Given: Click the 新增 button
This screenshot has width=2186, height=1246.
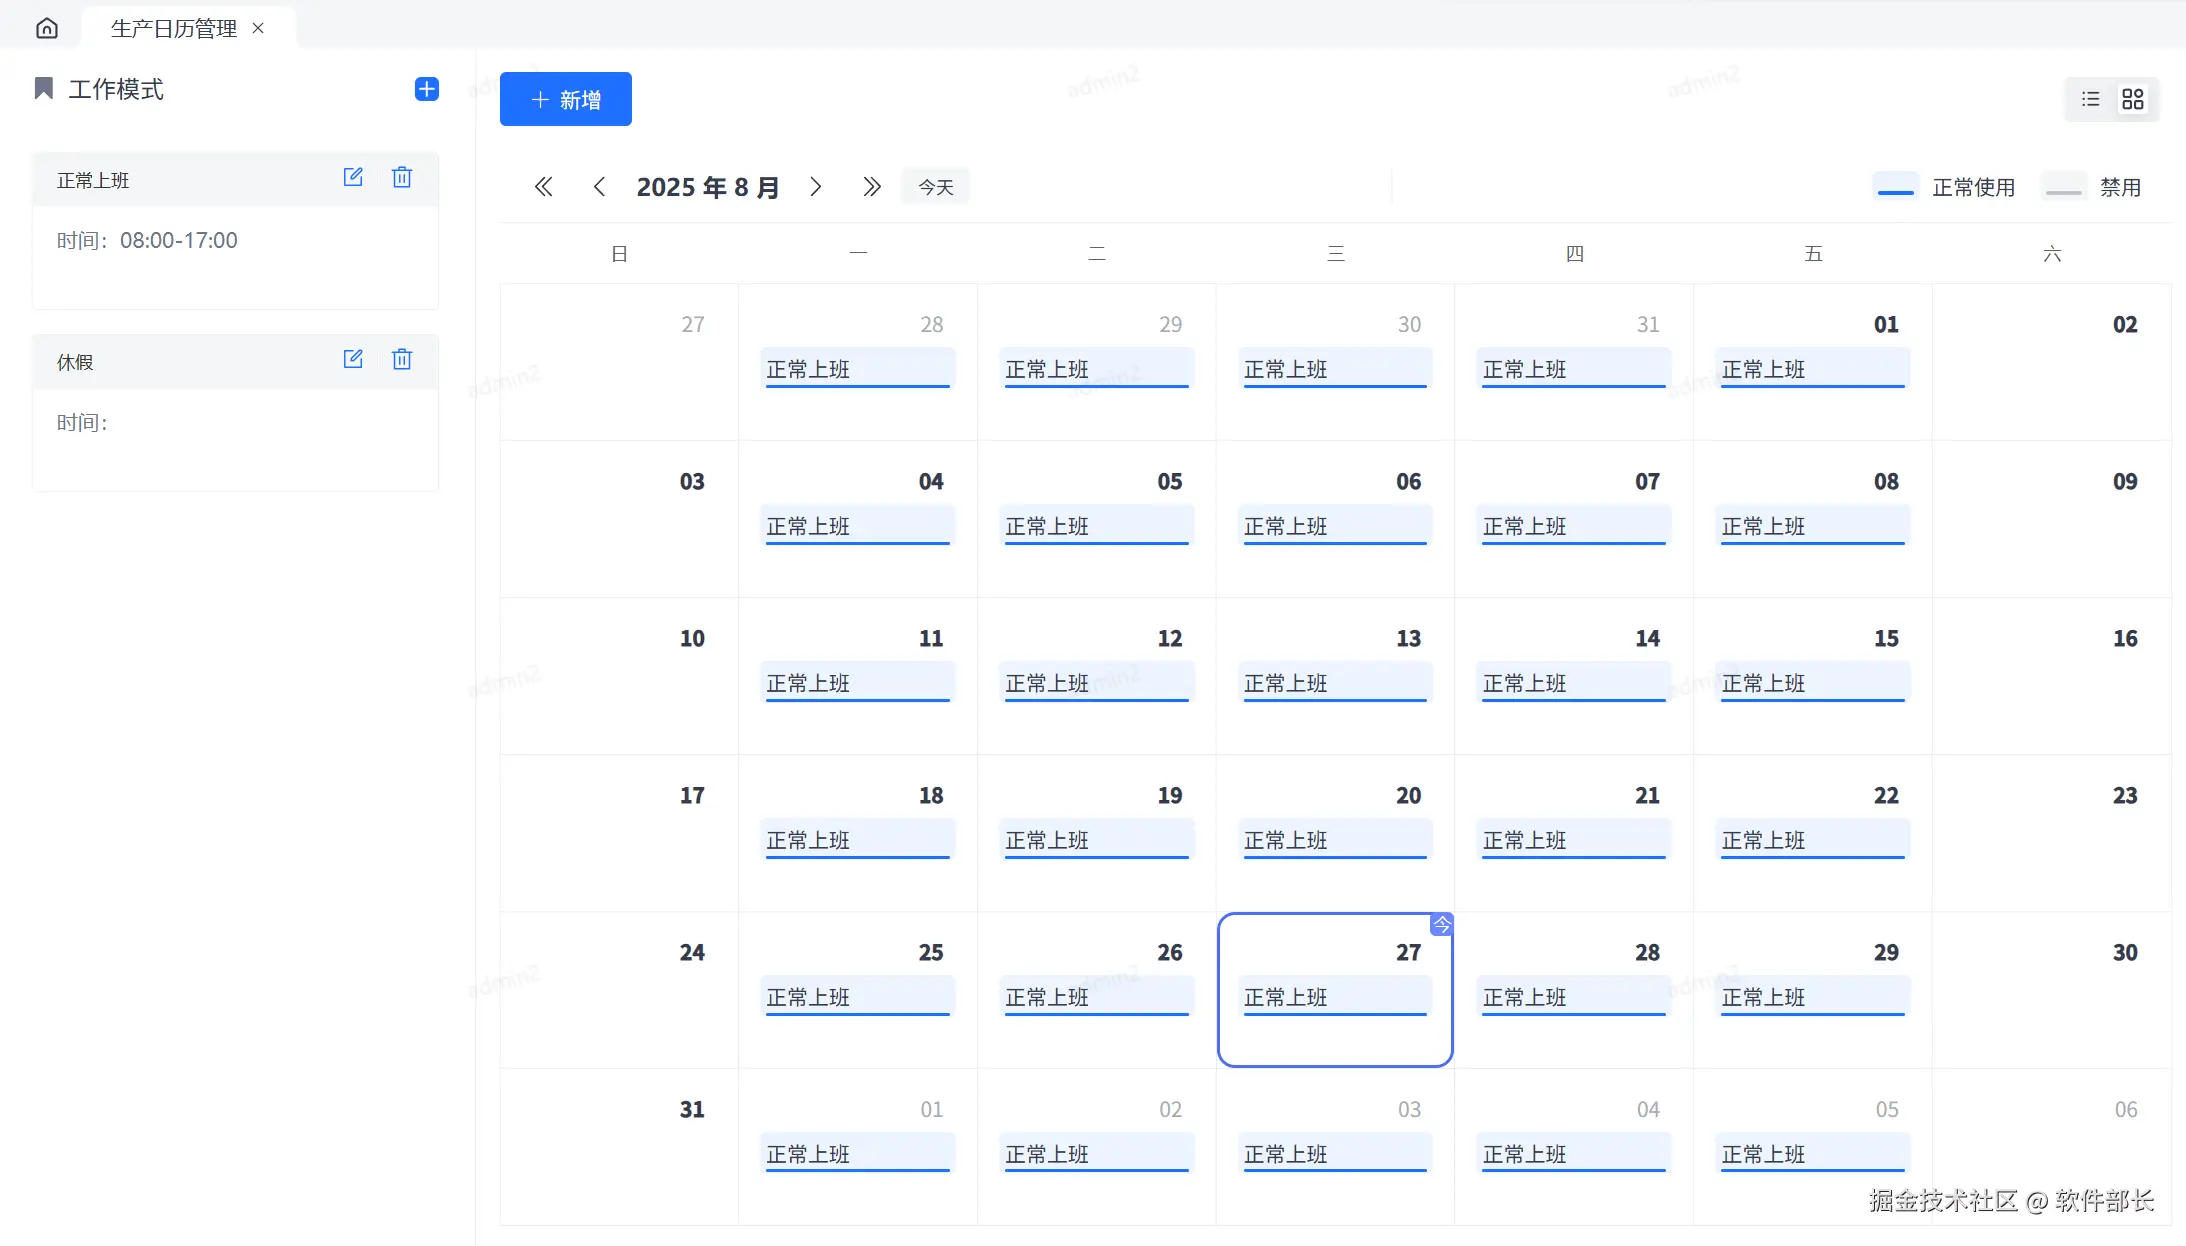Looking at the screenshot, I should 565,99.
